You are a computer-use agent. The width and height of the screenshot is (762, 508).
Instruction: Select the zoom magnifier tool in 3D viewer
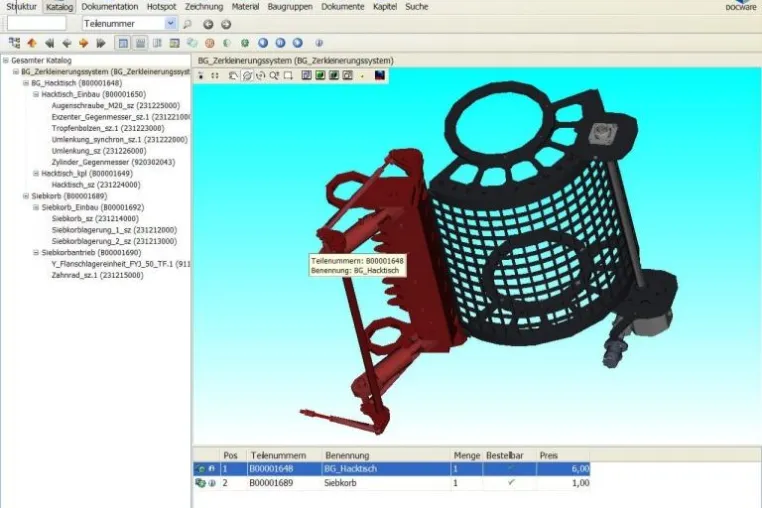274,75
